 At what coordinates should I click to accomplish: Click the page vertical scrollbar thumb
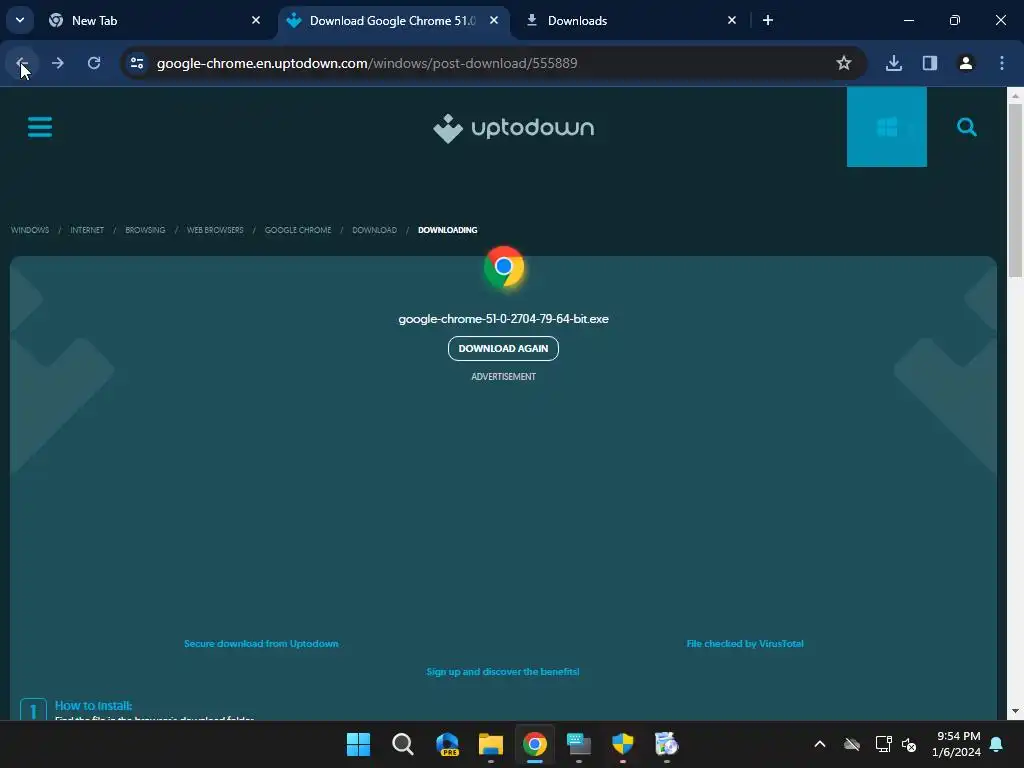1015,189
